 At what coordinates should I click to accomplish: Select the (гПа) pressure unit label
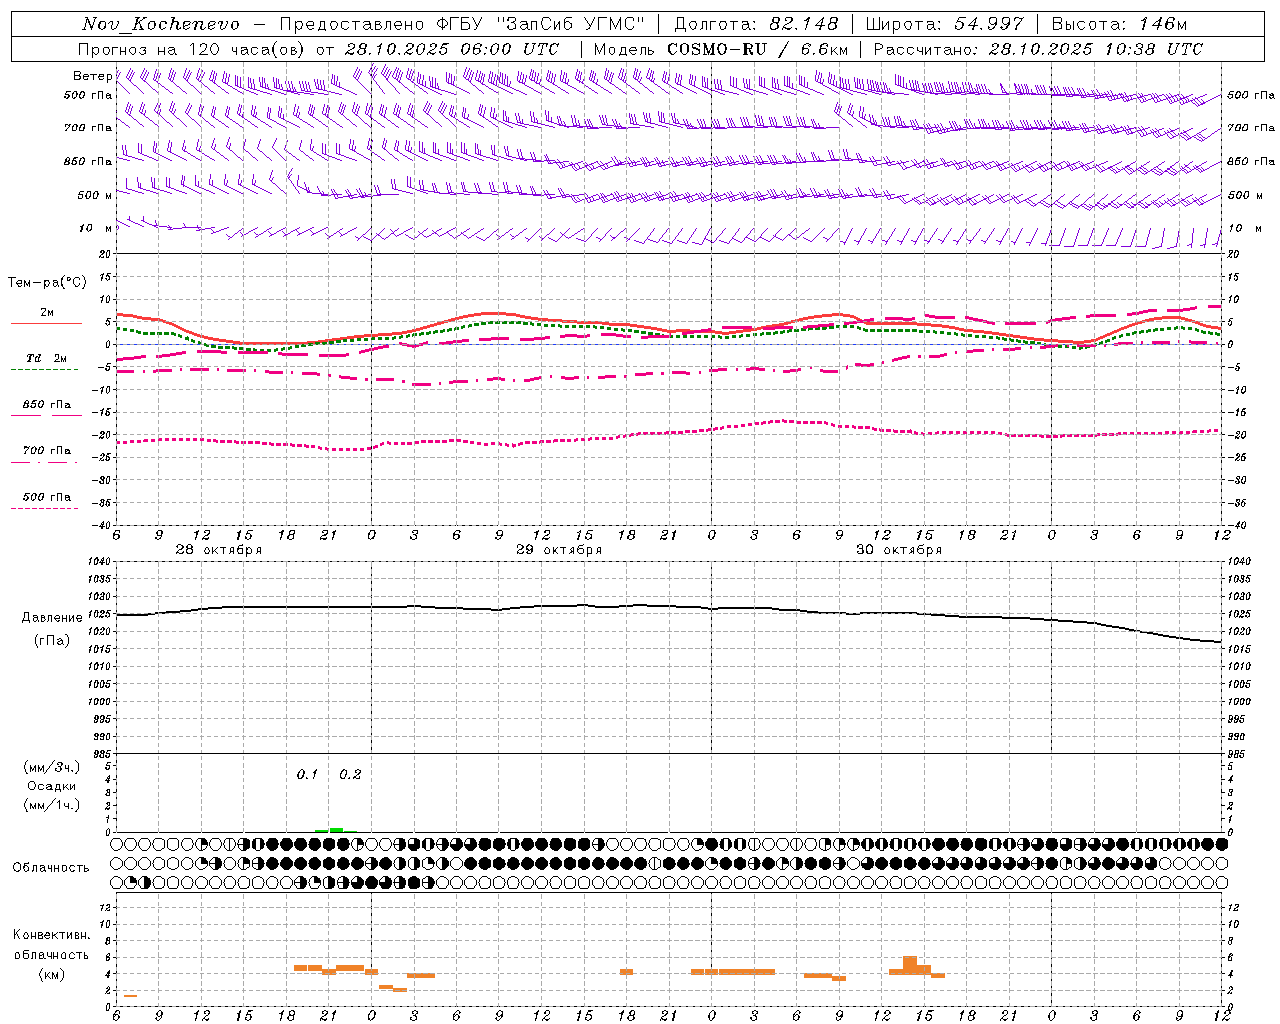(51, 641)
